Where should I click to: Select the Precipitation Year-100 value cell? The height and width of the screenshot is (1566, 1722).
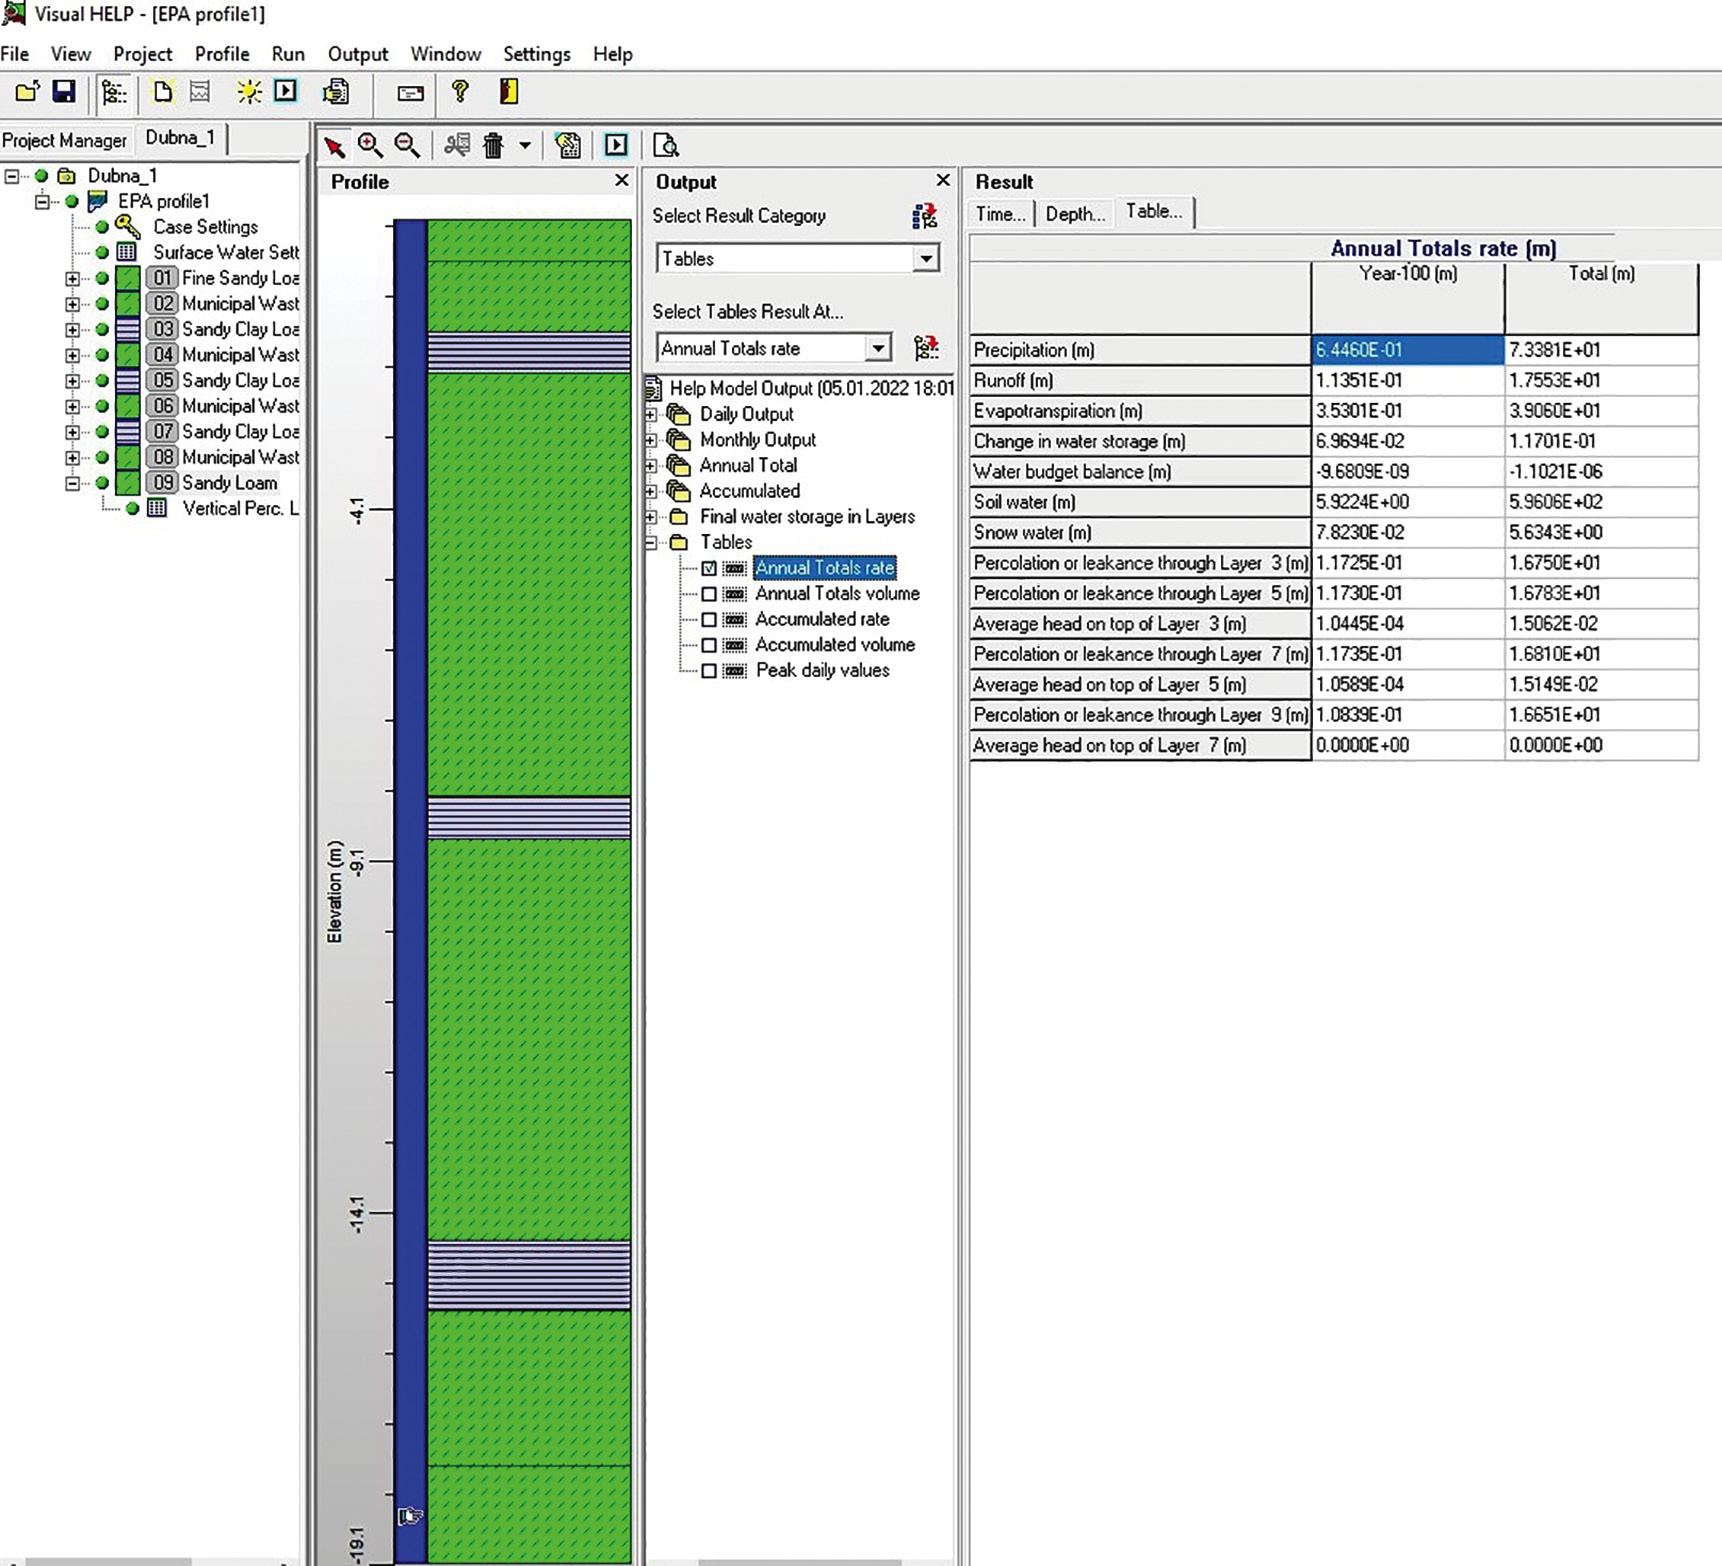pyautogui.click(x=1407, y=350)
